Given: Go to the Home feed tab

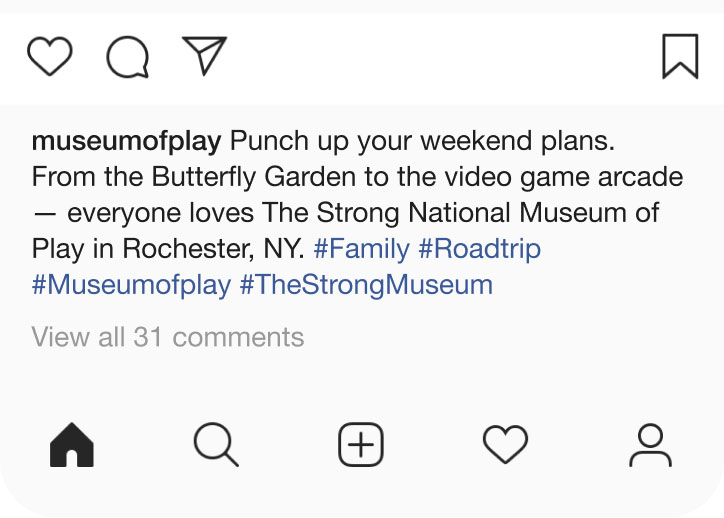Looking at the screenshot, I should 72,445.
